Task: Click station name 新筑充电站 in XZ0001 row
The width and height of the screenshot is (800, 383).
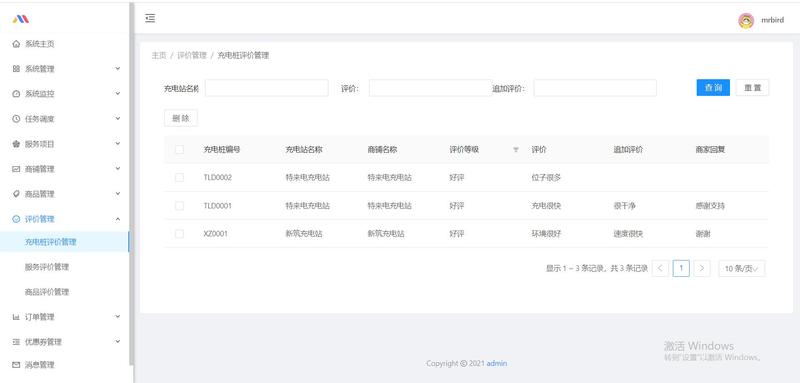Action: coord(304,234)
